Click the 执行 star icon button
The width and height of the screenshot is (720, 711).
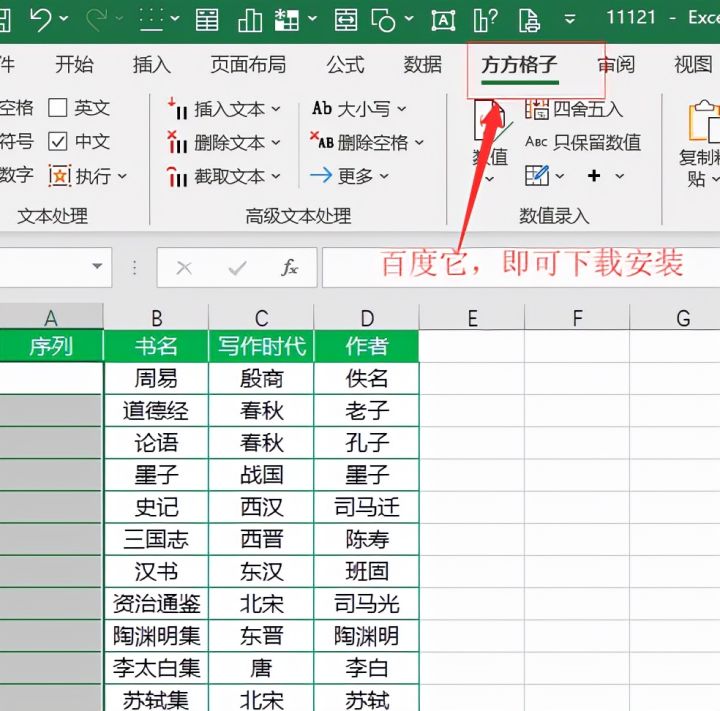(60, 175)
